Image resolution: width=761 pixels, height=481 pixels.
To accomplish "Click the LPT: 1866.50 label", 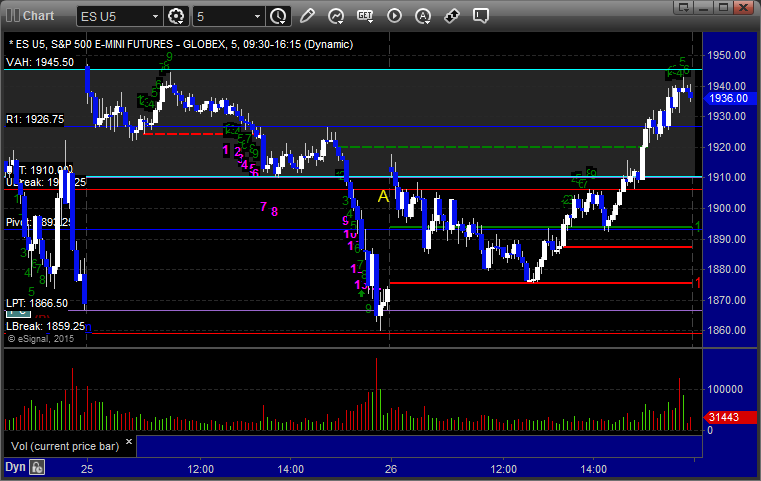I will pos(37,303).
